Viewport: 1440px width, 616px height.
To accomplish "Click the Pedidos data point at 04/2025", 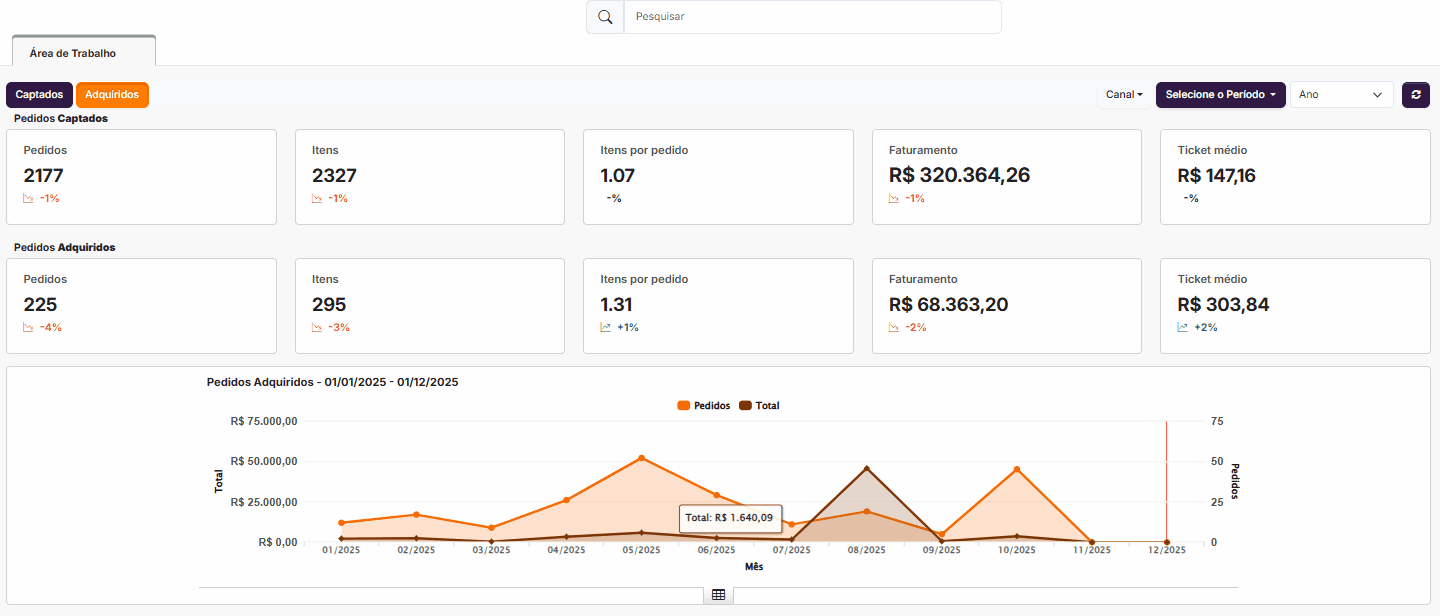I will coord(566,500).
